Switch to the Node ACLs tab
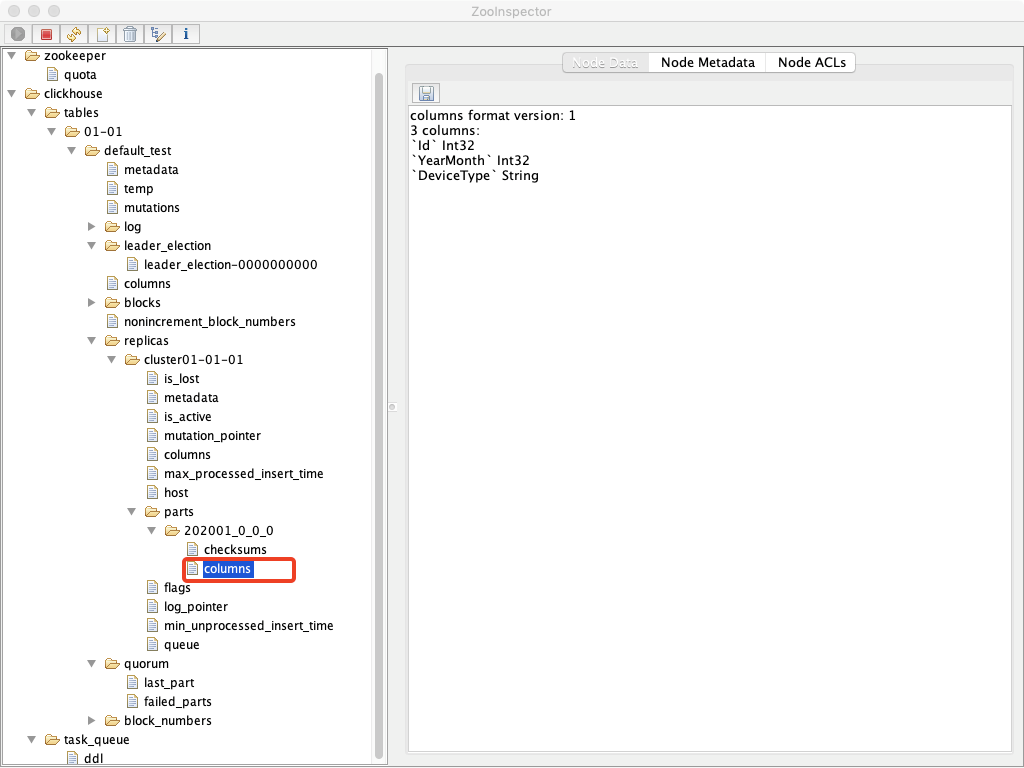 click(811, 63)
